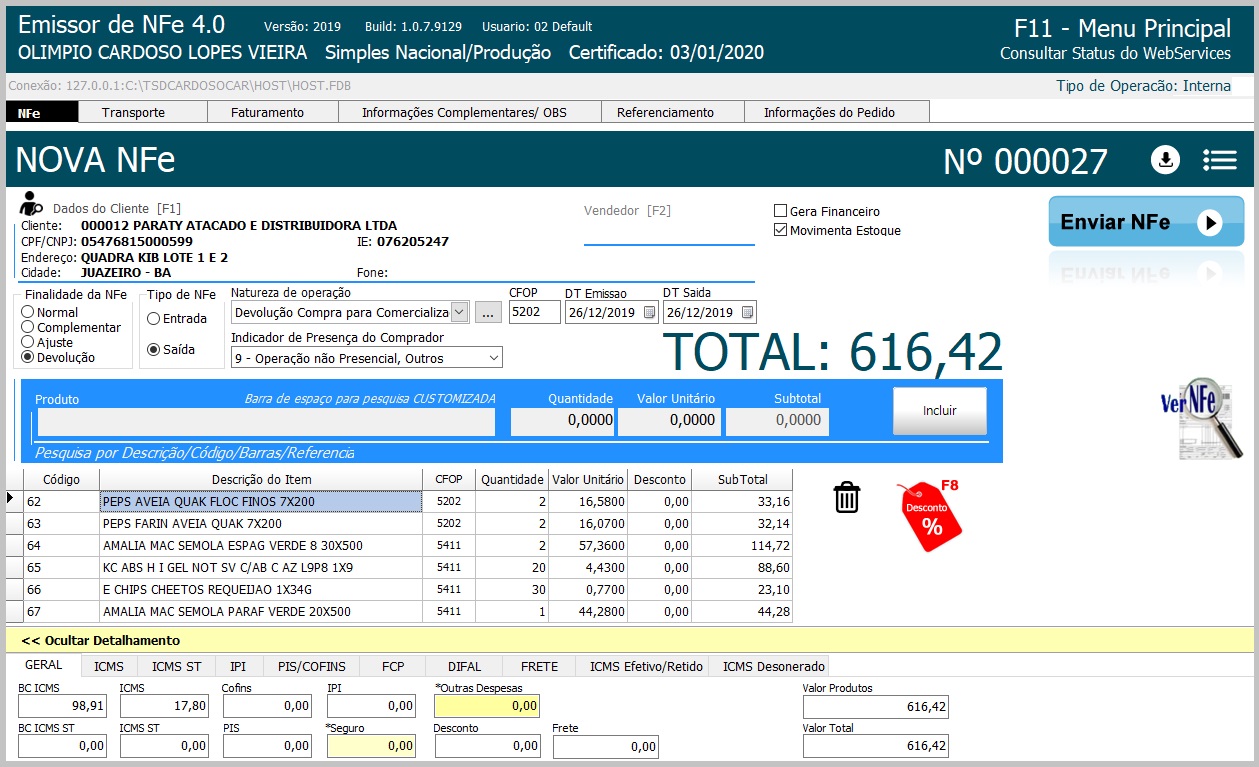Screen dimensions: 1259x767
Task: Open the ICMS detail tab
Action: click(109, 666)
